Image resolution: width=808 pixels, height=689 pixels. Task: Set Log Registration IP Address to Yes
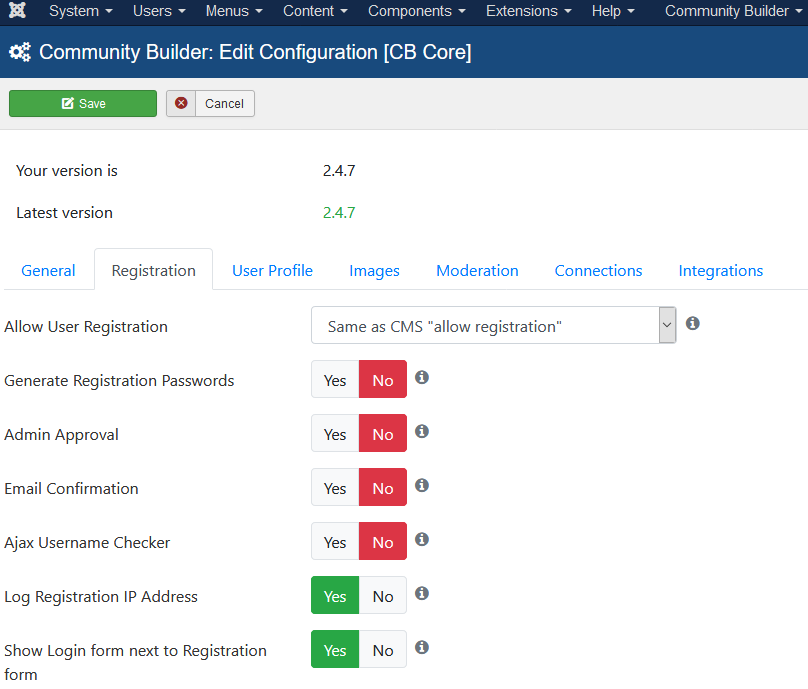tap(335, 596)
